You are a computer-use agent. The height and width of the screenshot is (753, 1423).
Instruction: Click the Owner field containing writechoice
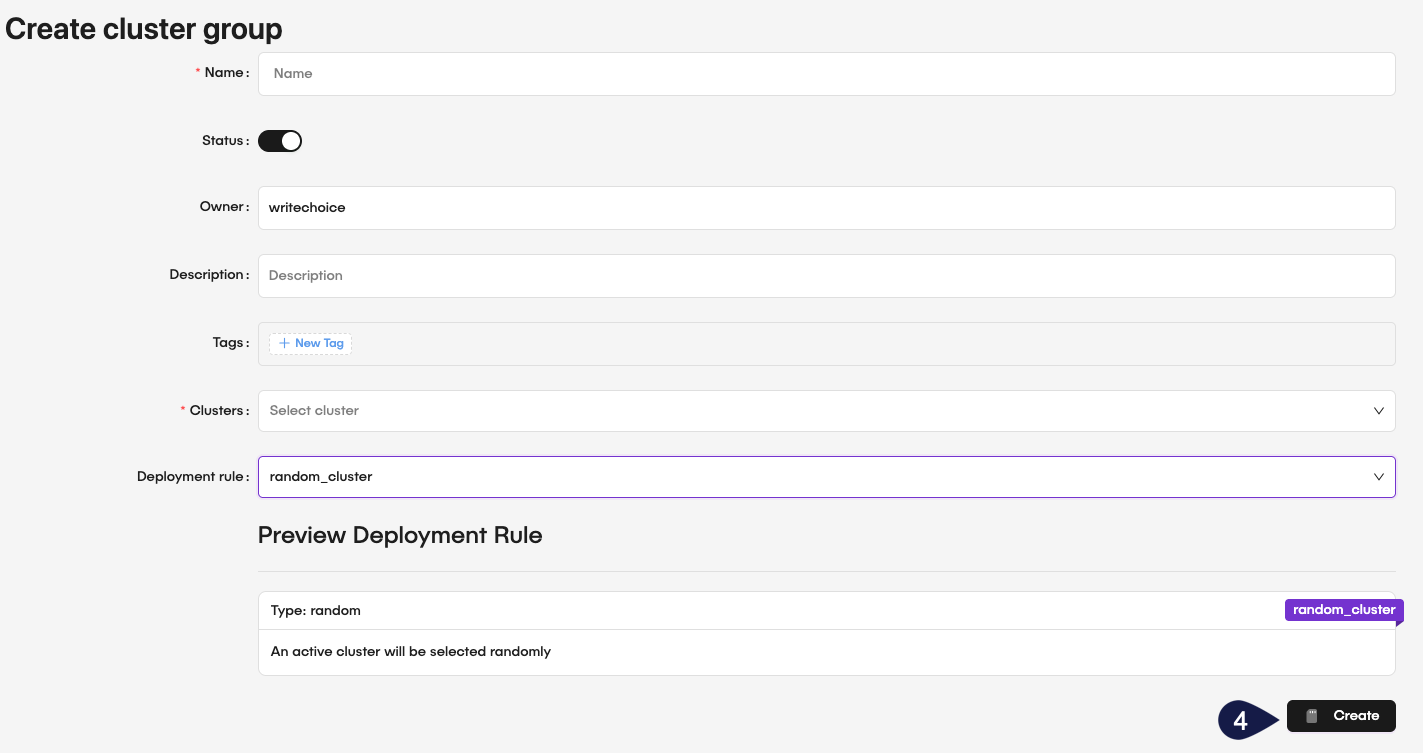[826, 208]
